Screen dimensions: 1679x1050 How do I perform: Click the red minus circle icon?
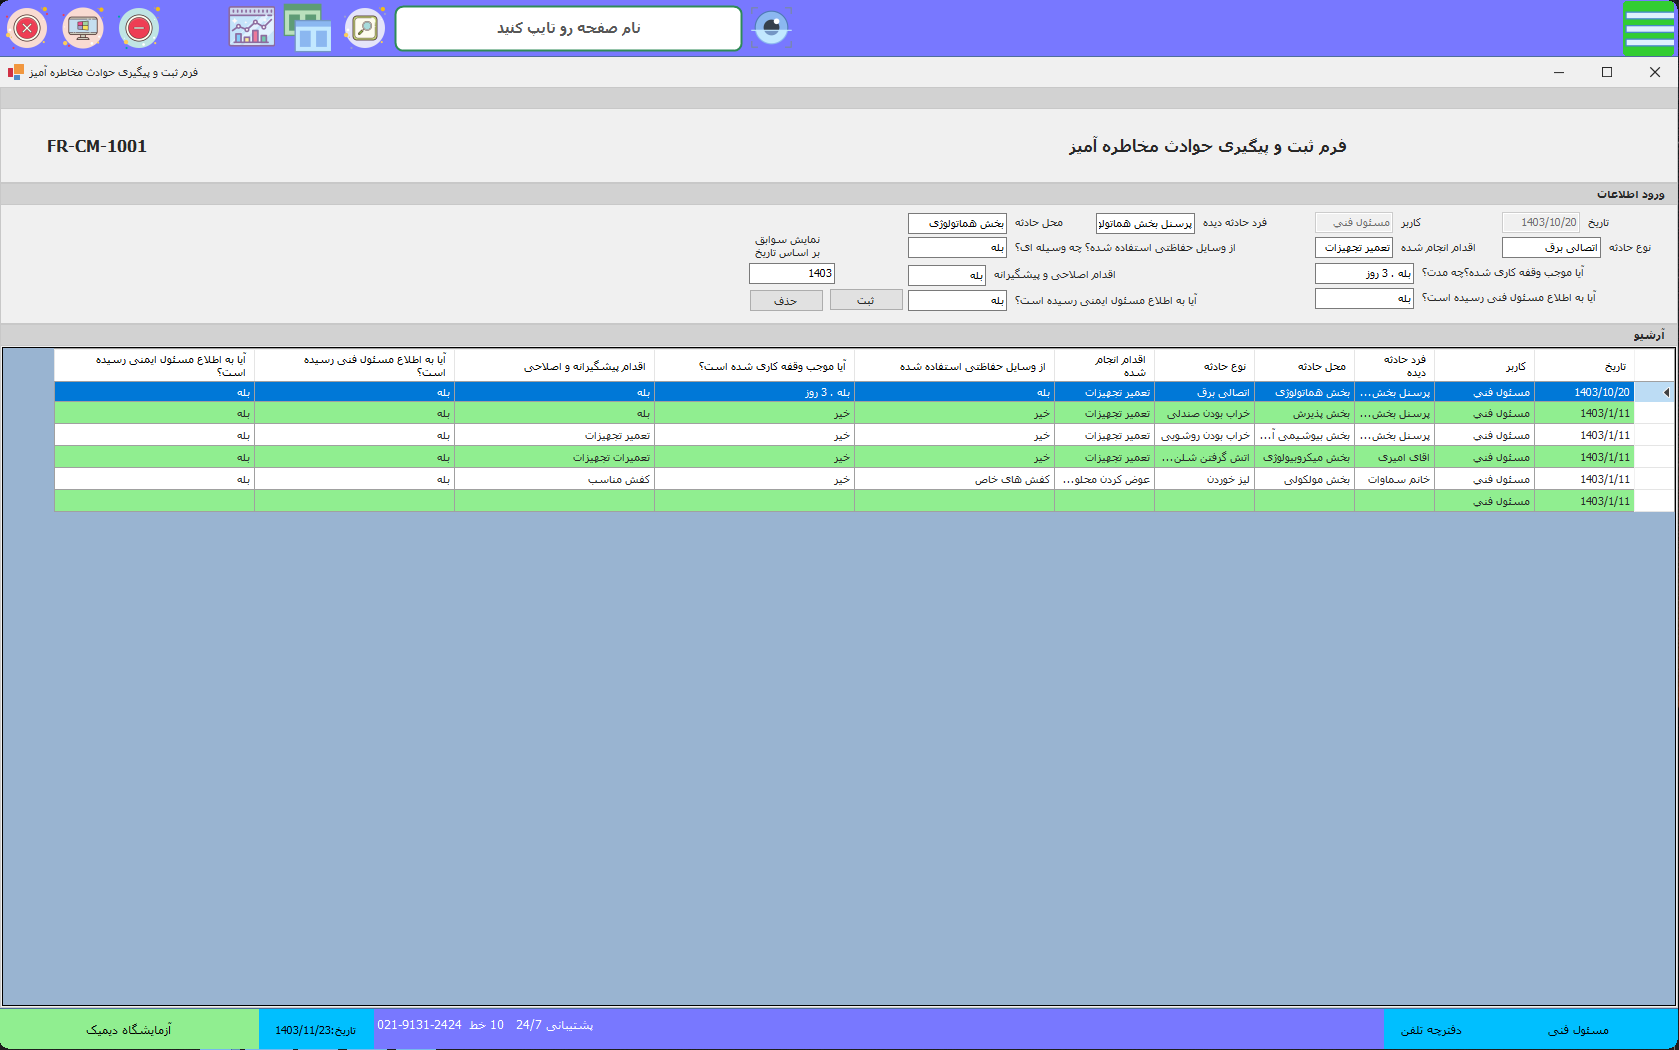[x=139, y=28]
